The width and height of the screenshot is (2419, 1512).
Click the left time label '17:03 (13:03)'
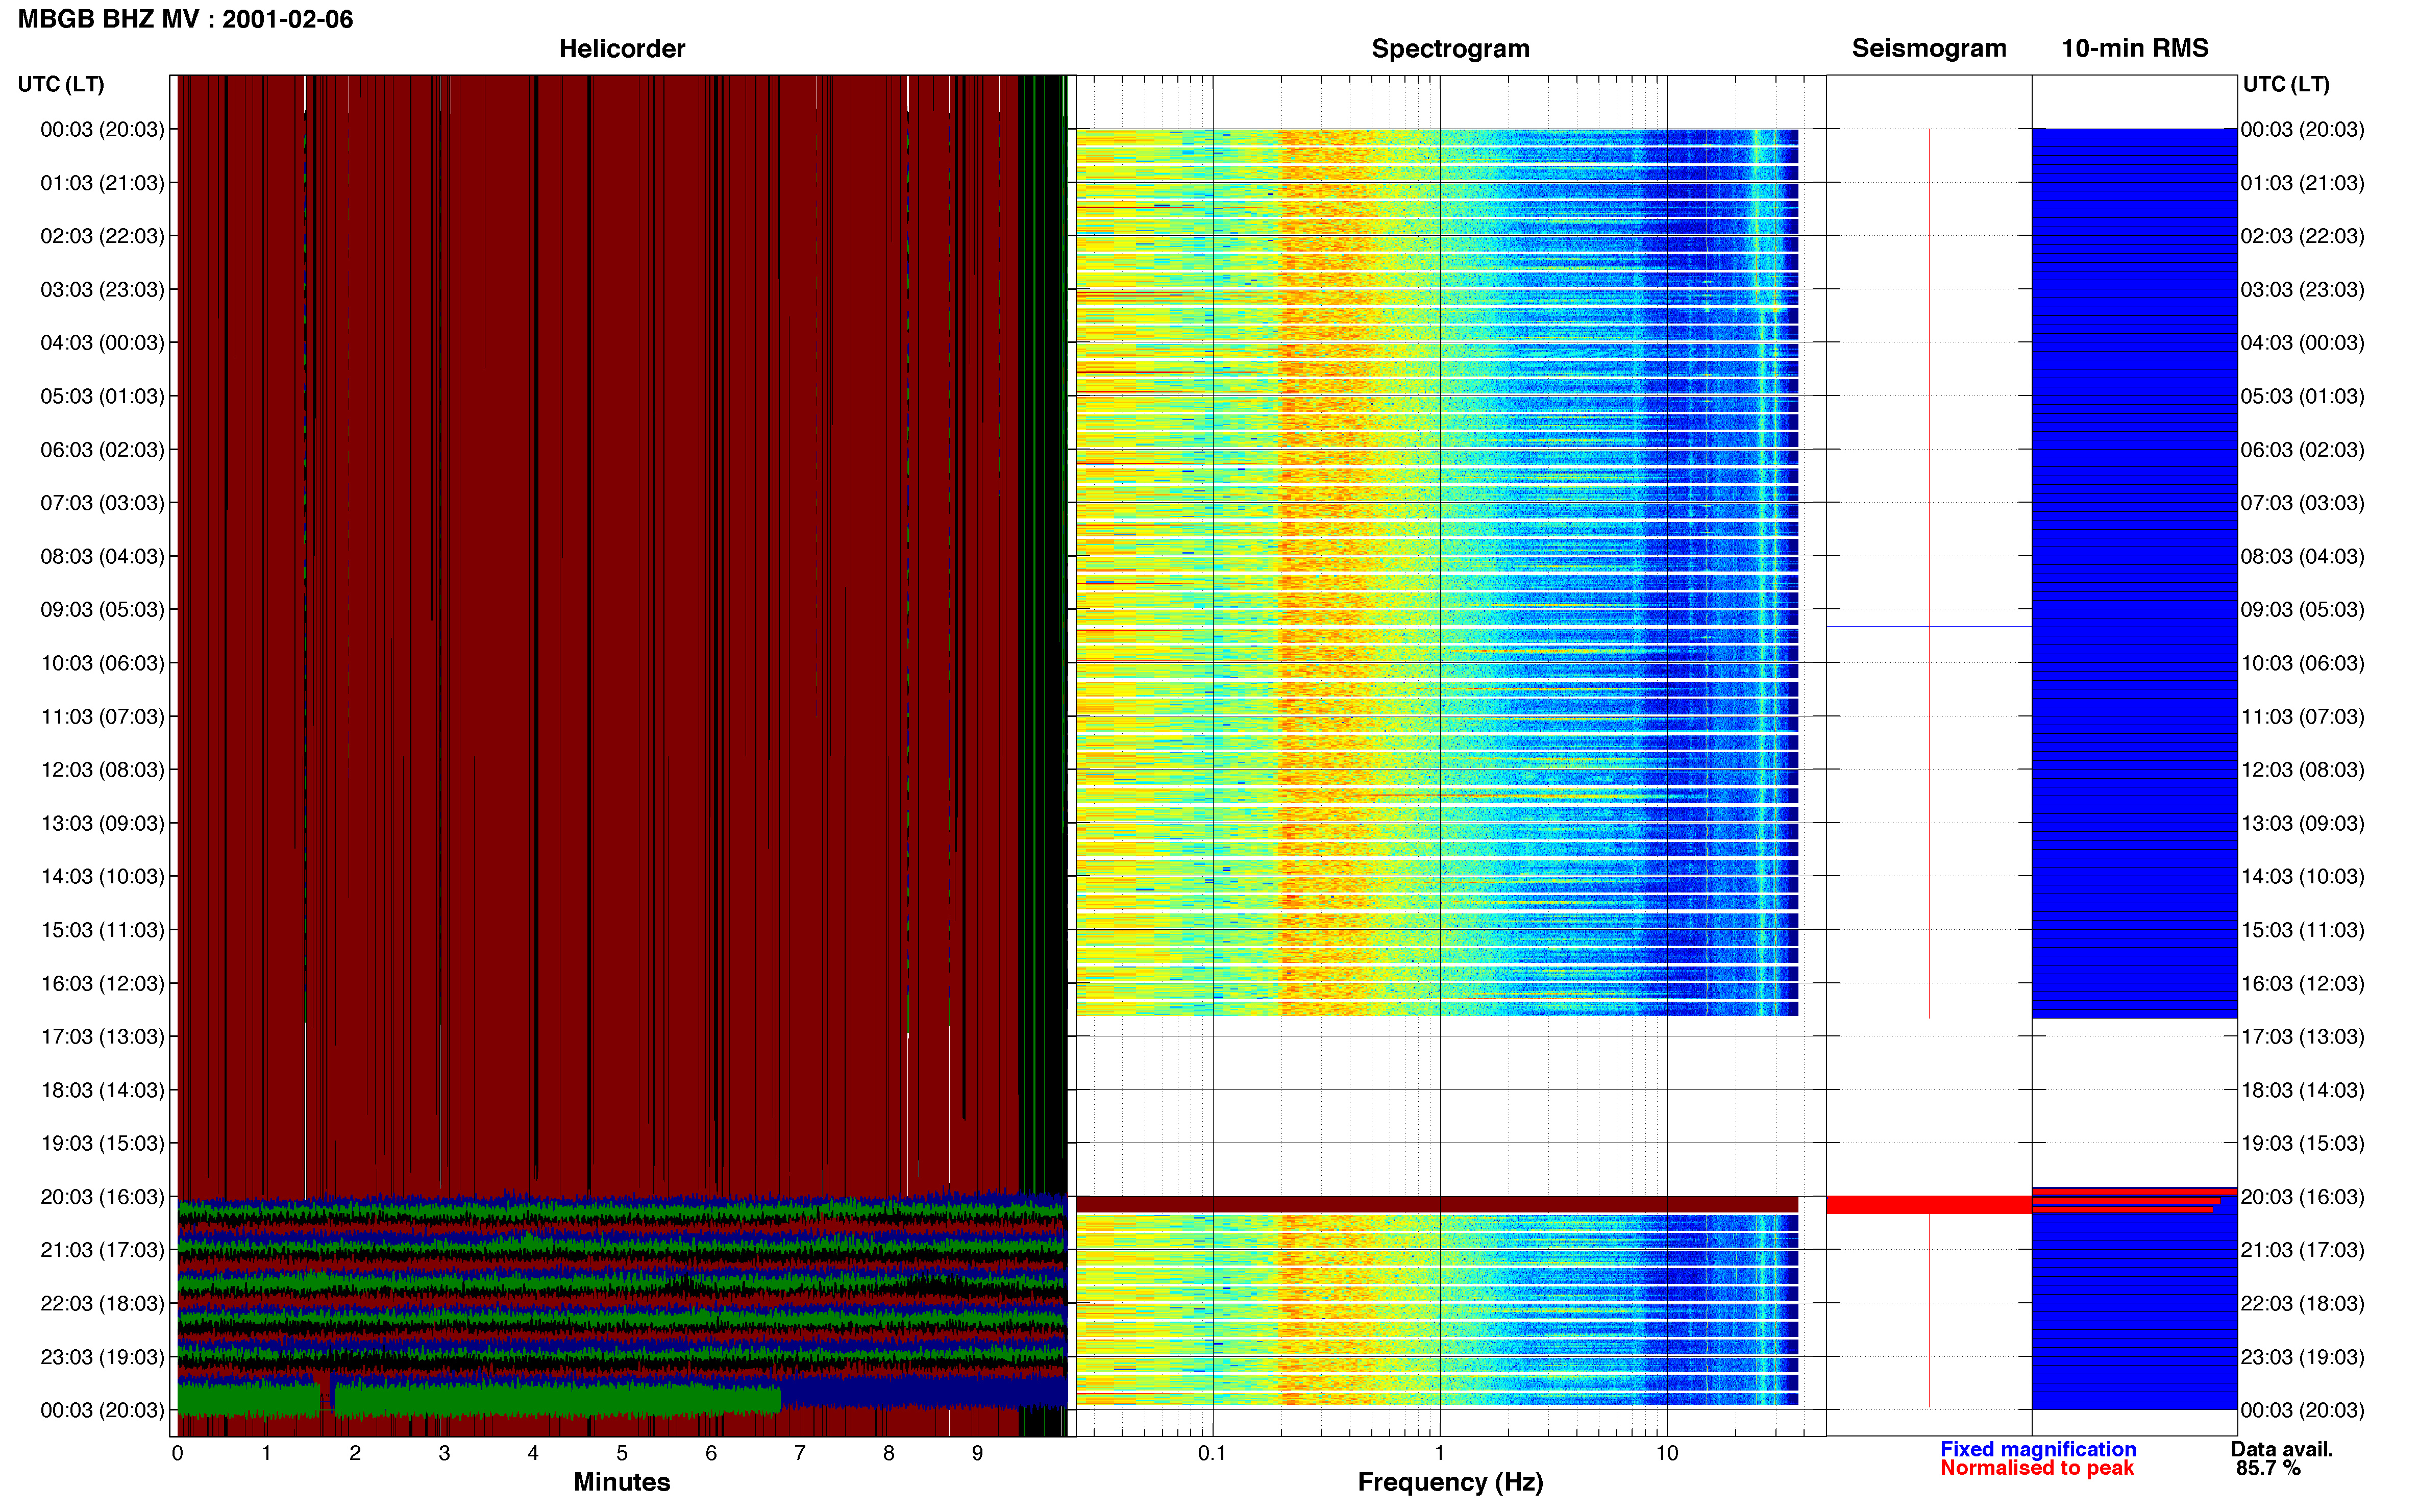pos(102,1036)
